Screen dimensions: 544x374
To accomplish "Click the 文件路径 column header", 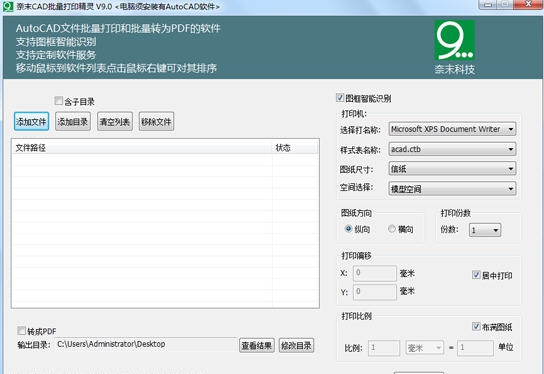I will 142,147.
